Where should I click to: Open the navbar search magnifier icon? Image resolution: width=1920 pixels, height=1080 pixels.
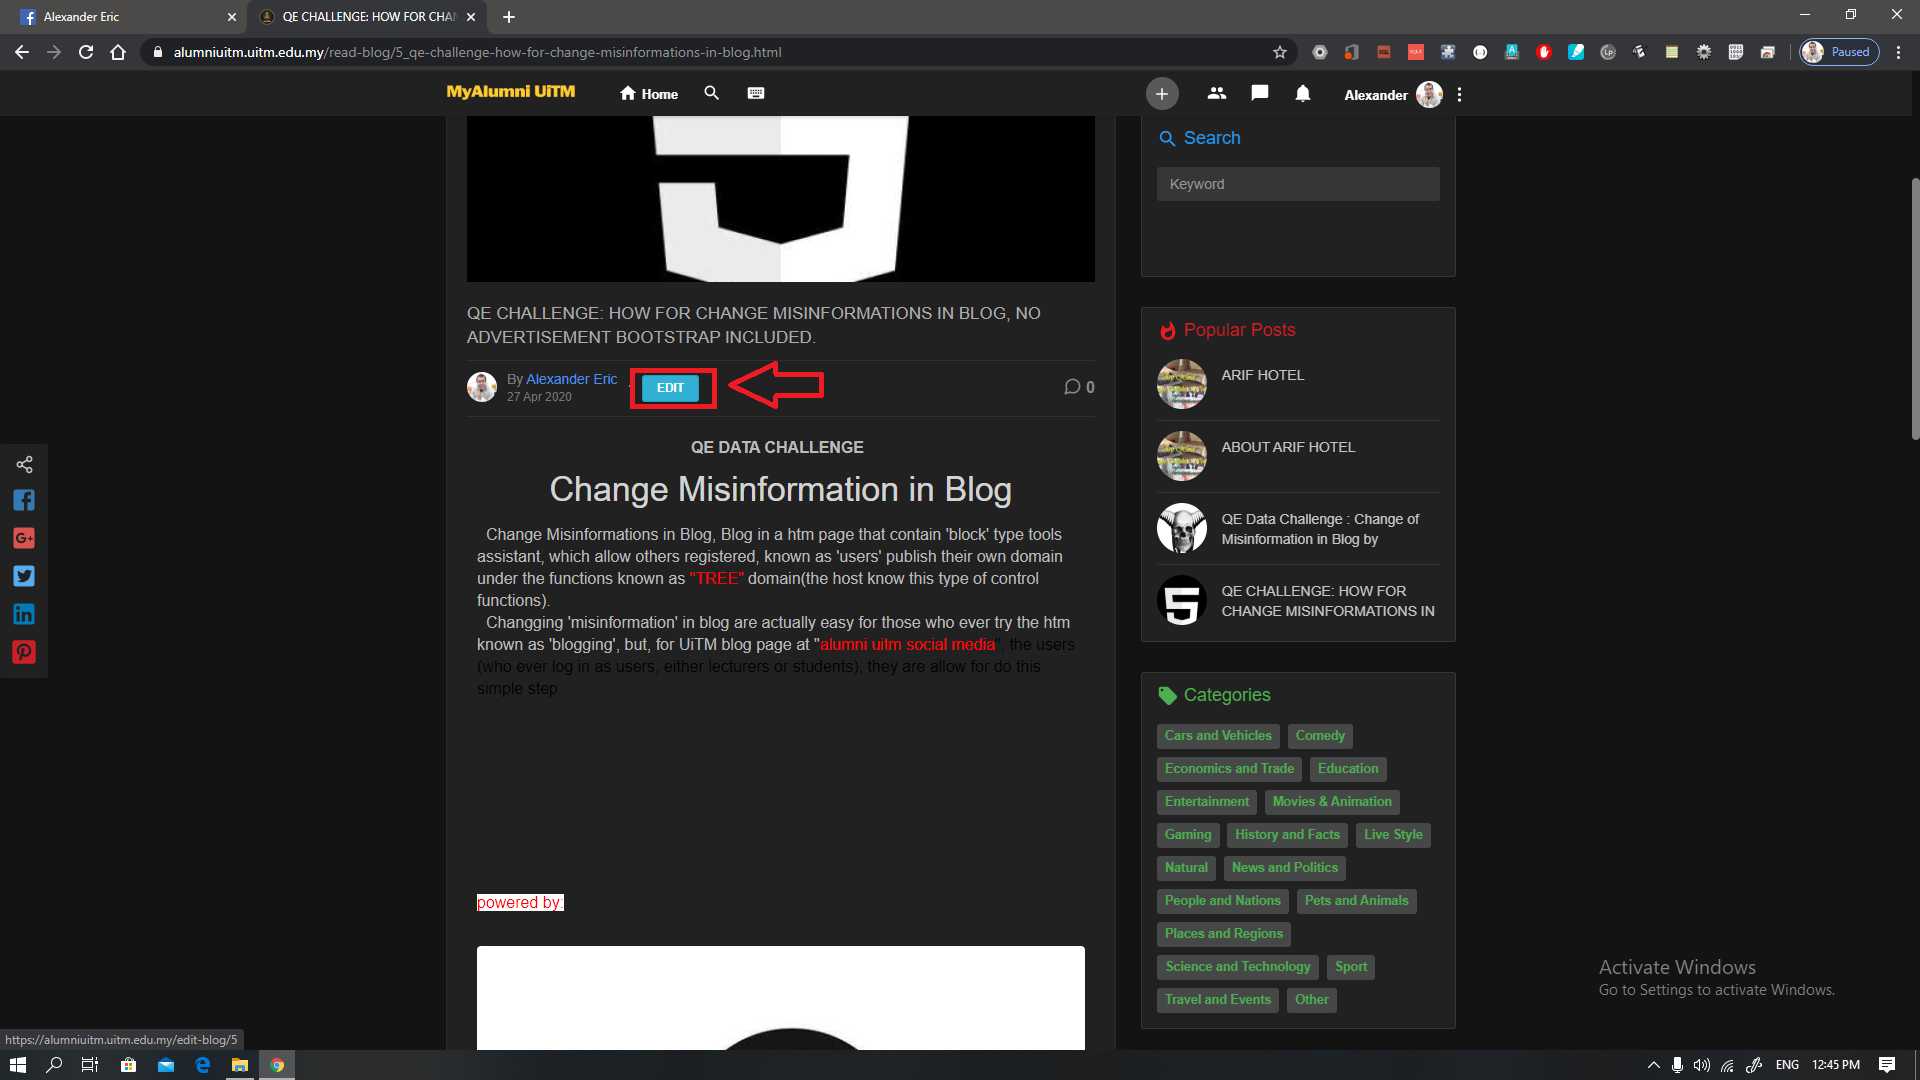pos(711,93)
